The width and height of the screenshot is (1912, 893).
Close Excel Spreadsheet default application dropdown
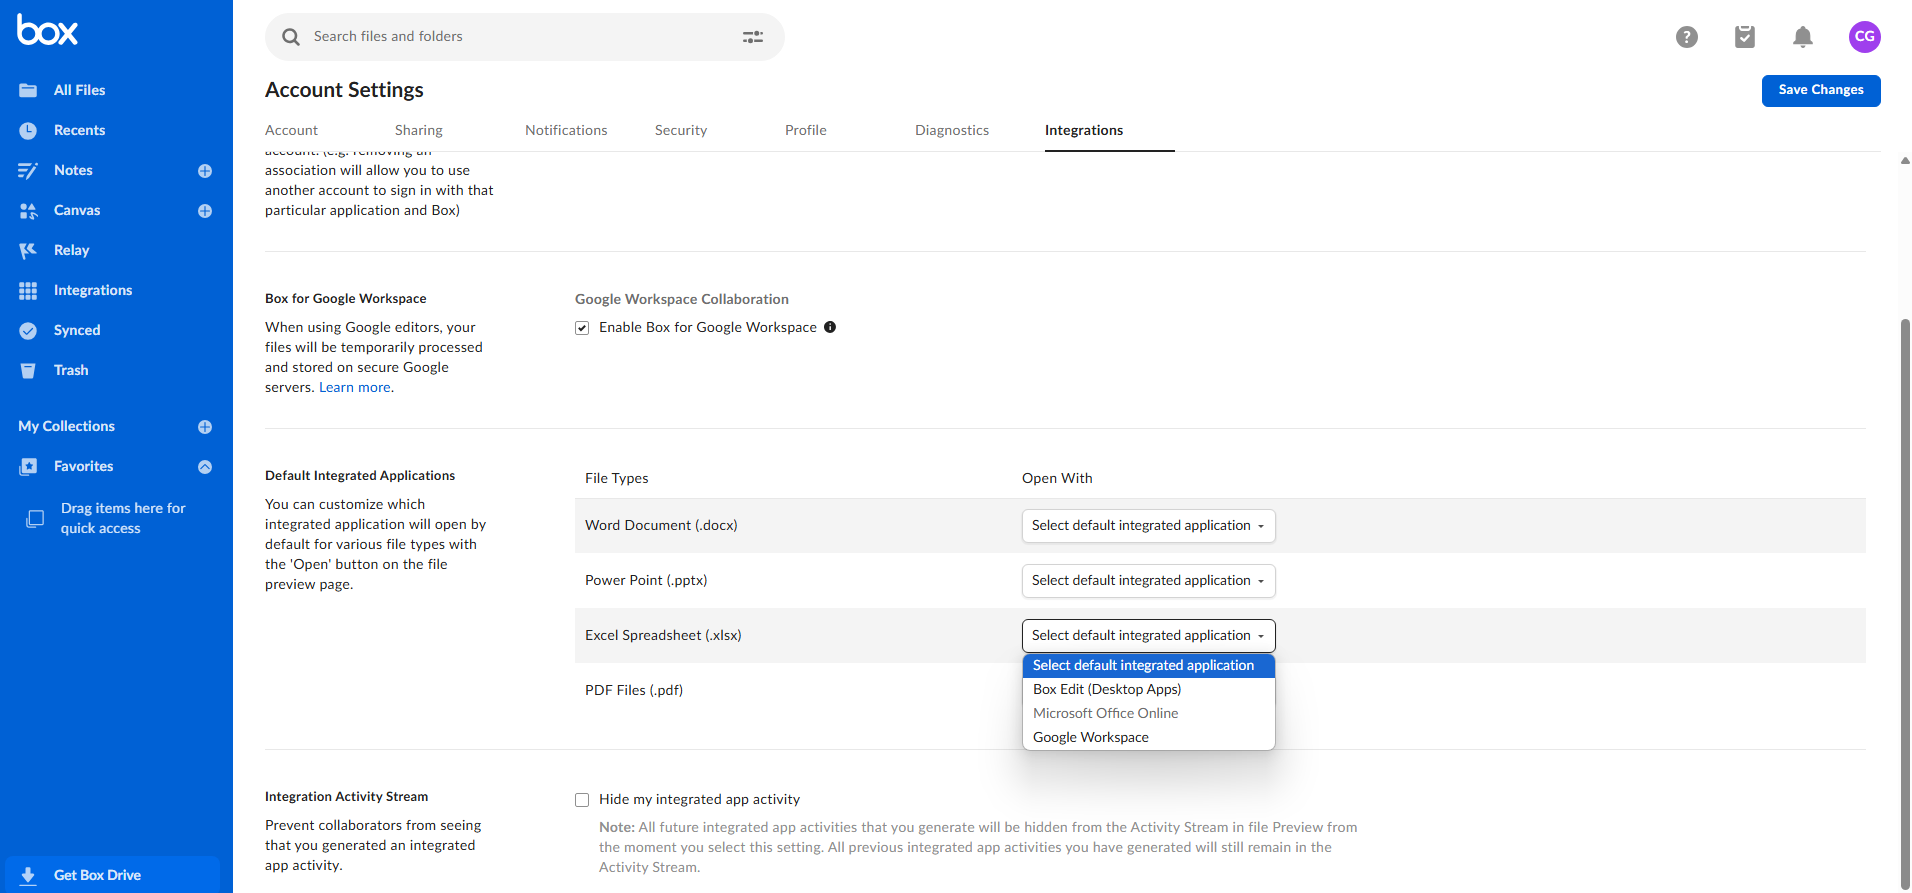pyautogui.click(x=1148, y=636)
